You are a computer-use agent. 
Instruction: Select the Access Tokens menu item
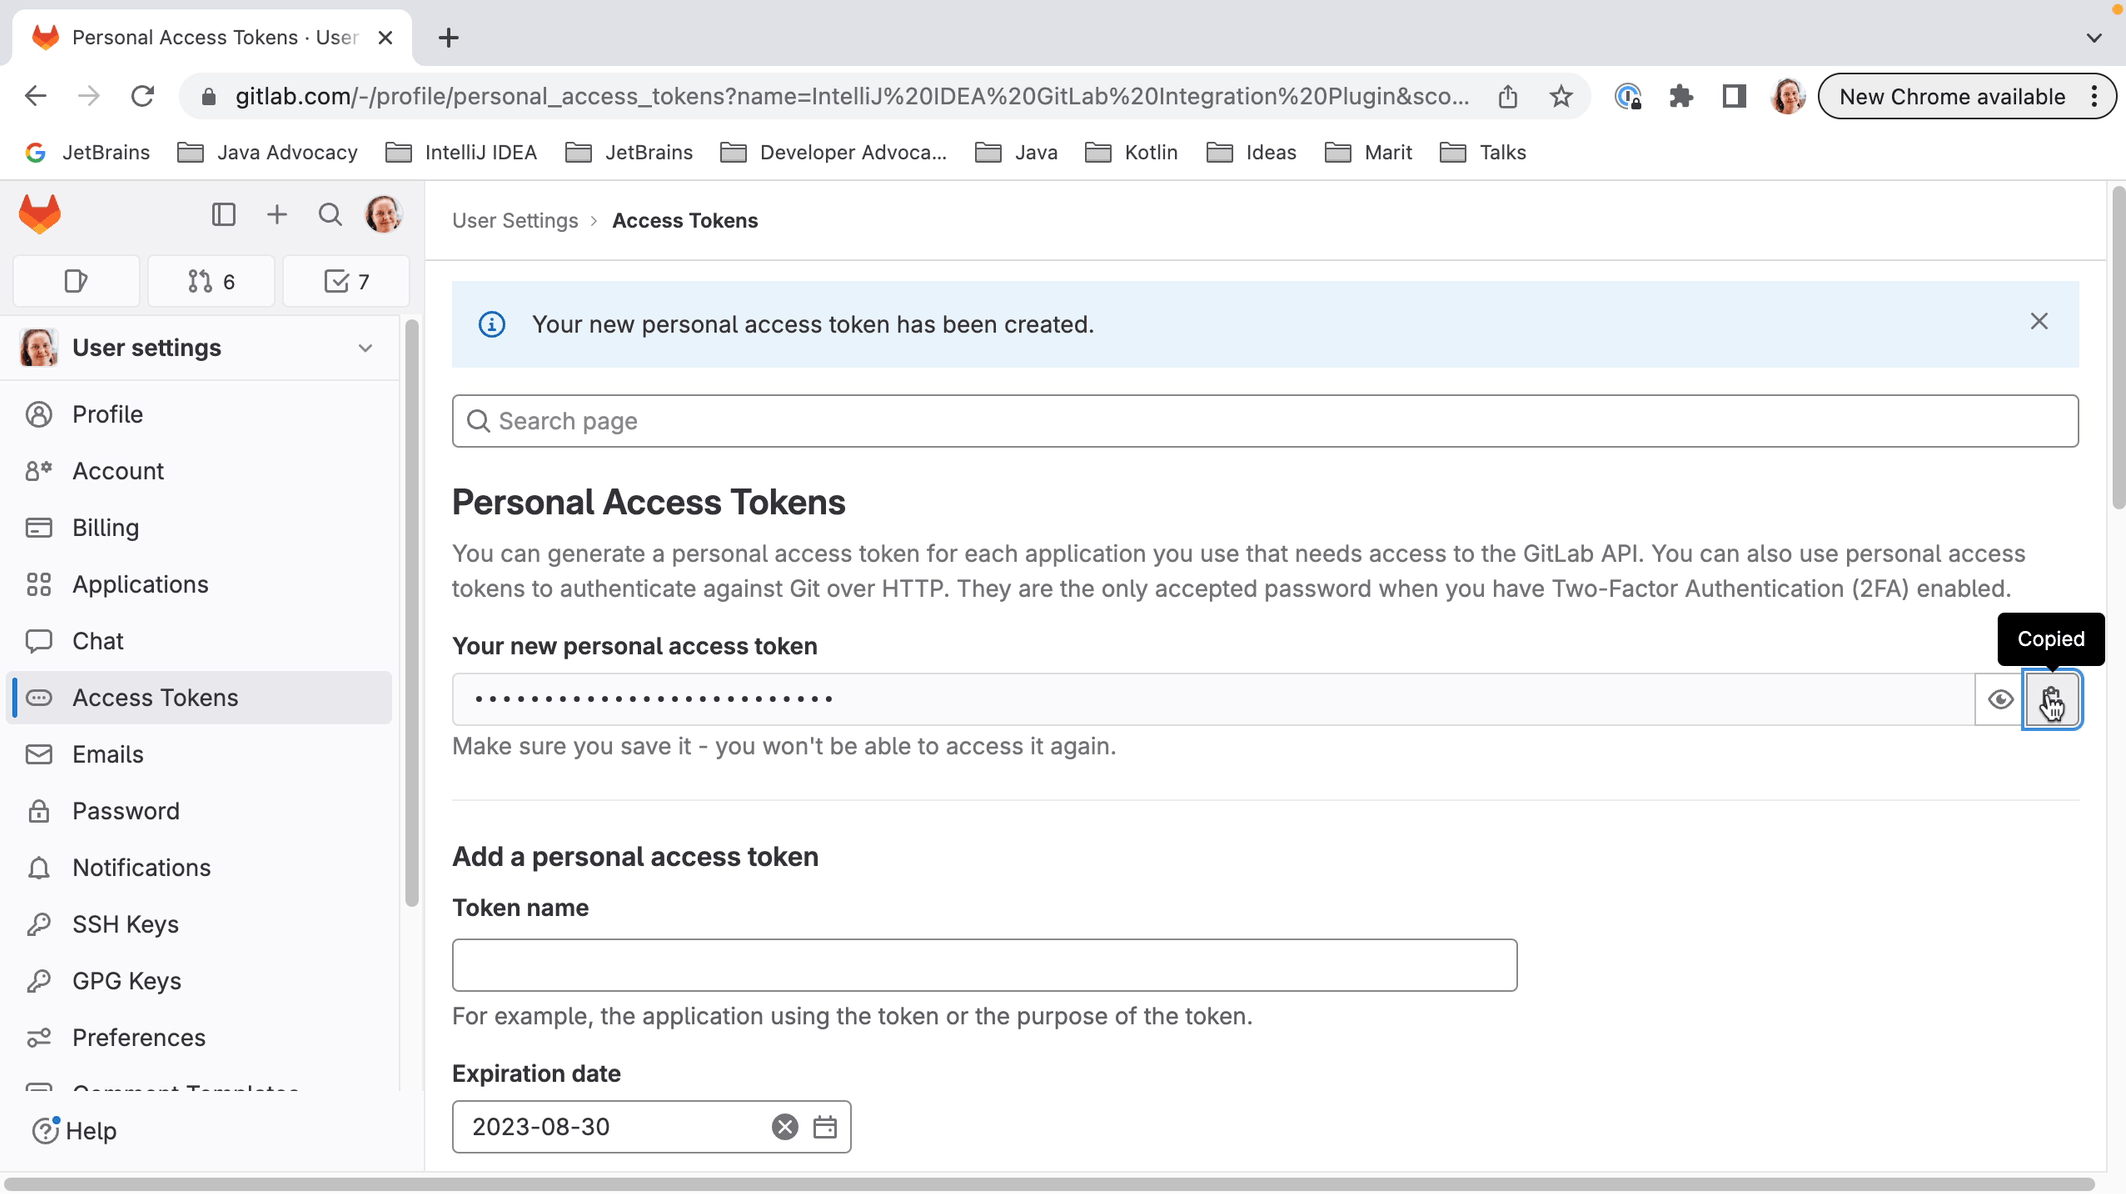click(156, 696)
